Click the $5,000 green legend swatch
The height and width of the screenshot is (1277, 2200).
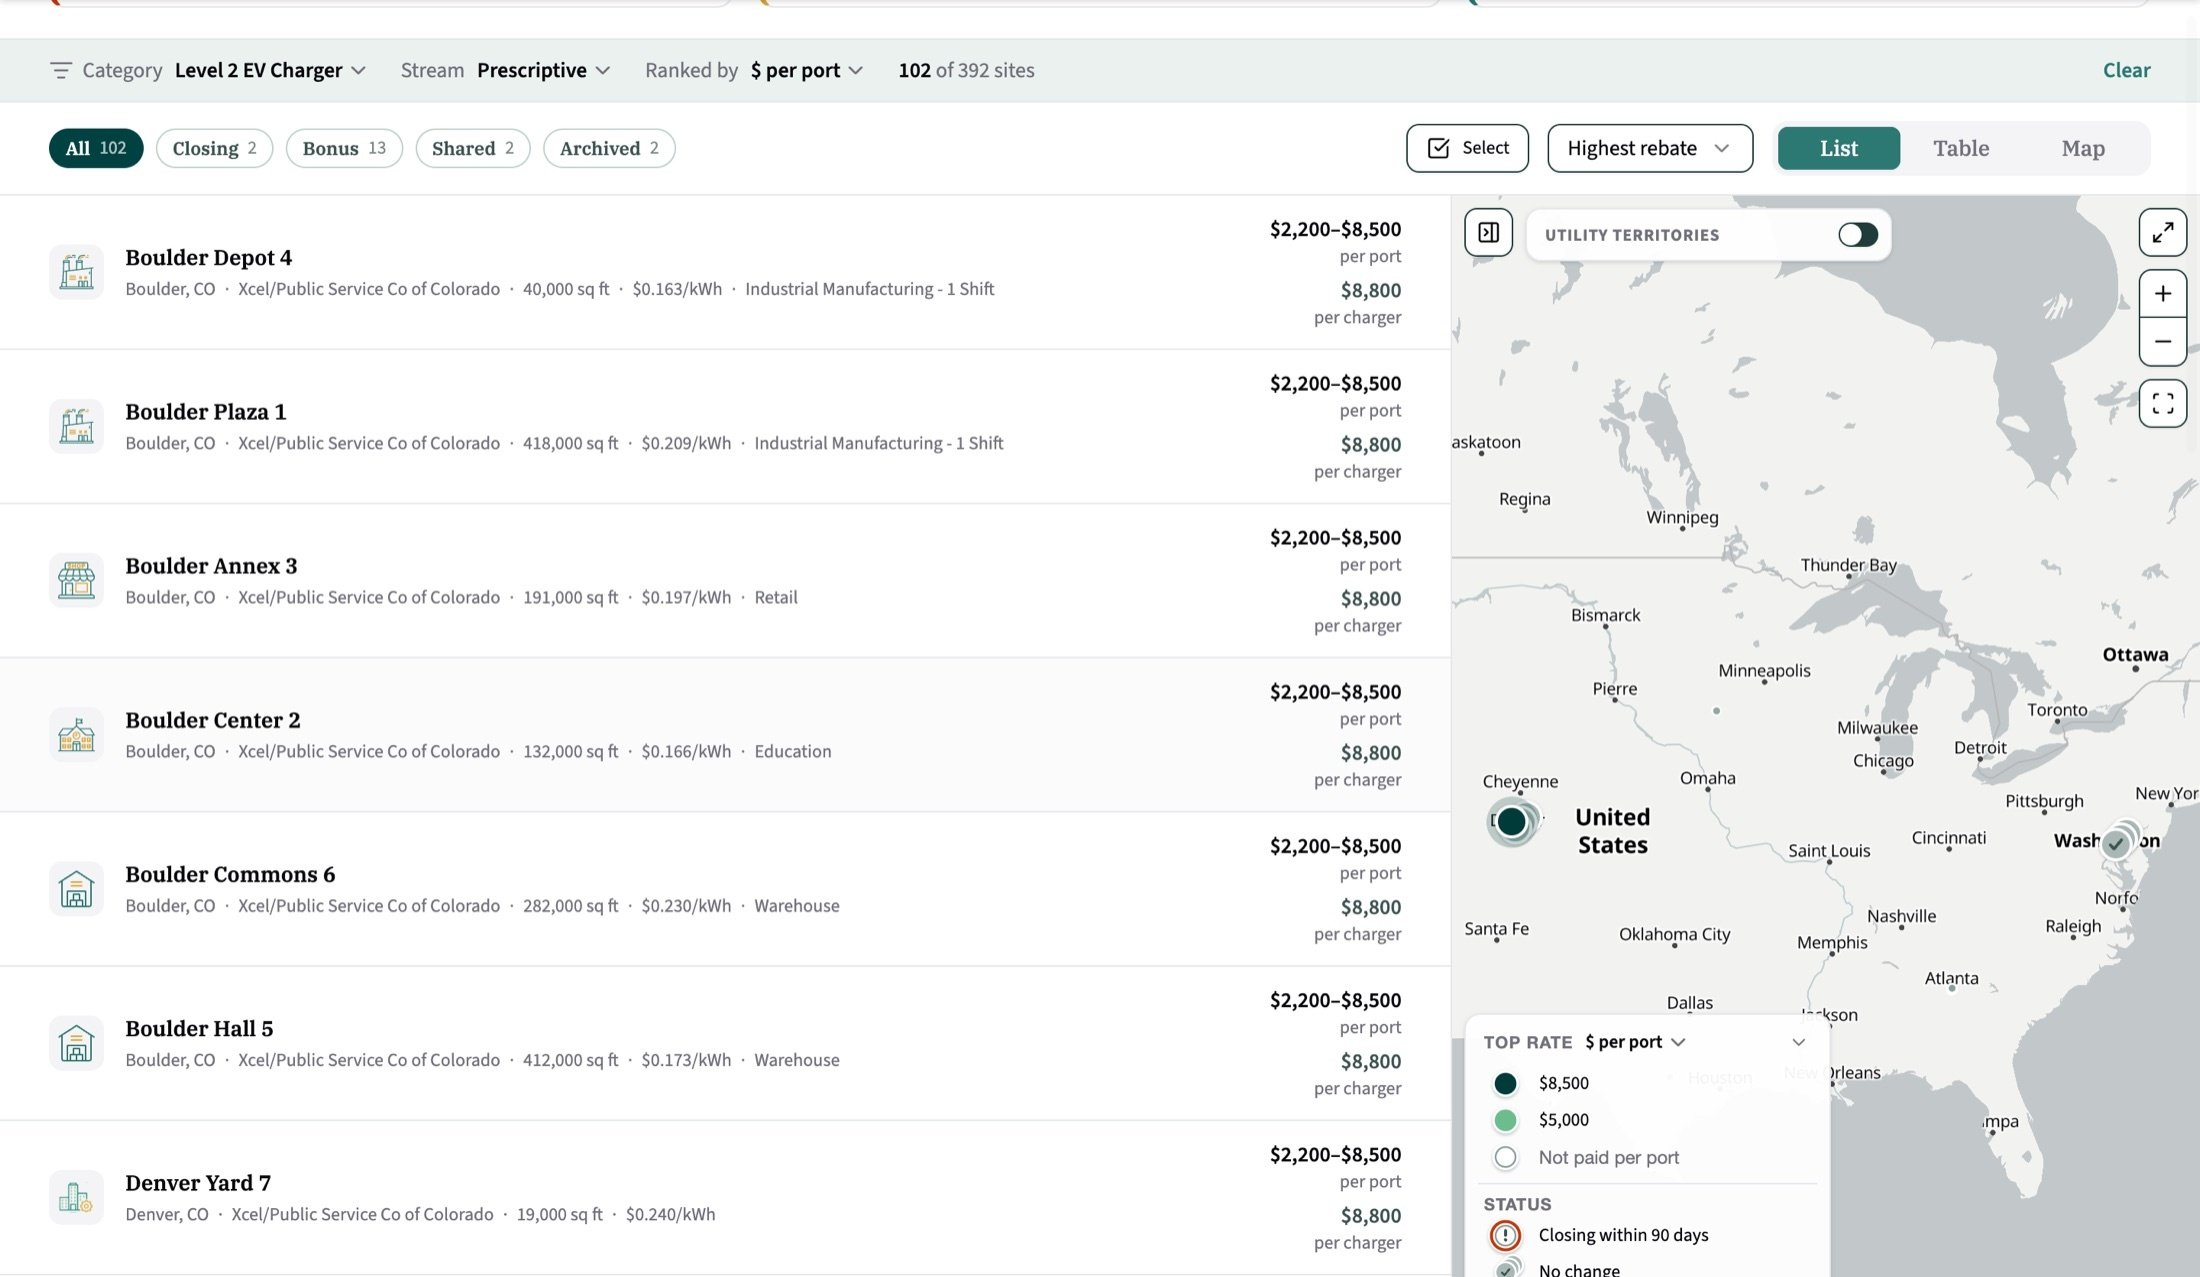[1505, 1120]
